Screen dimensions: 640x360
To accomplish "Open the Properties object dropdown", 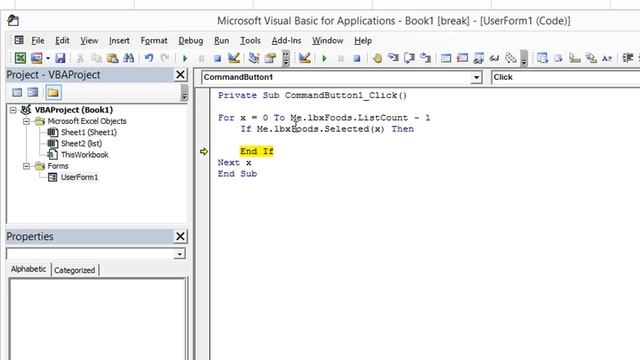I will (x=179, y=254).
